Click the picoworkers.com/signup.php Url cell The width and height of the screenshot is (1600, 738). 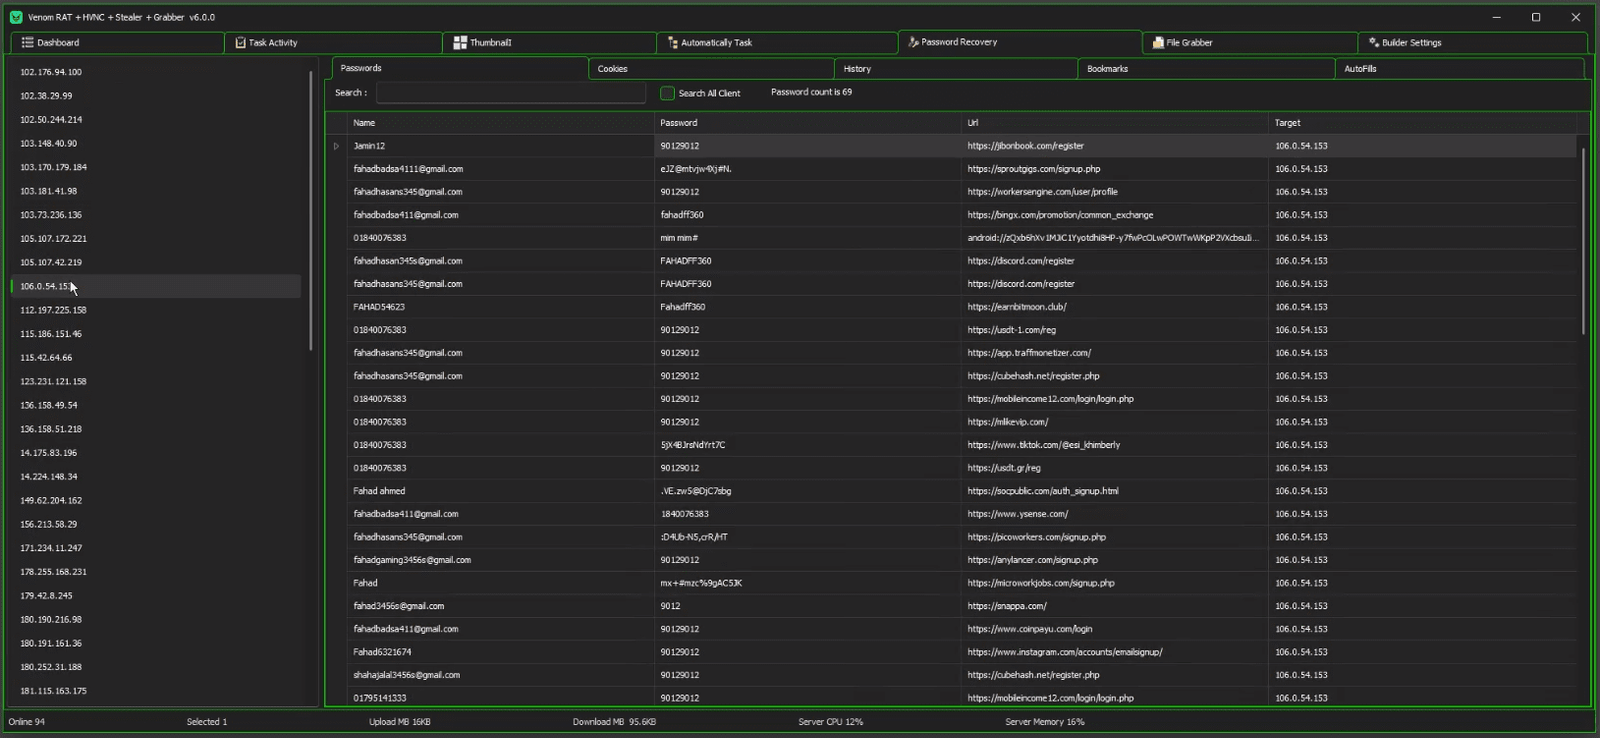[x=1115, y=537]
